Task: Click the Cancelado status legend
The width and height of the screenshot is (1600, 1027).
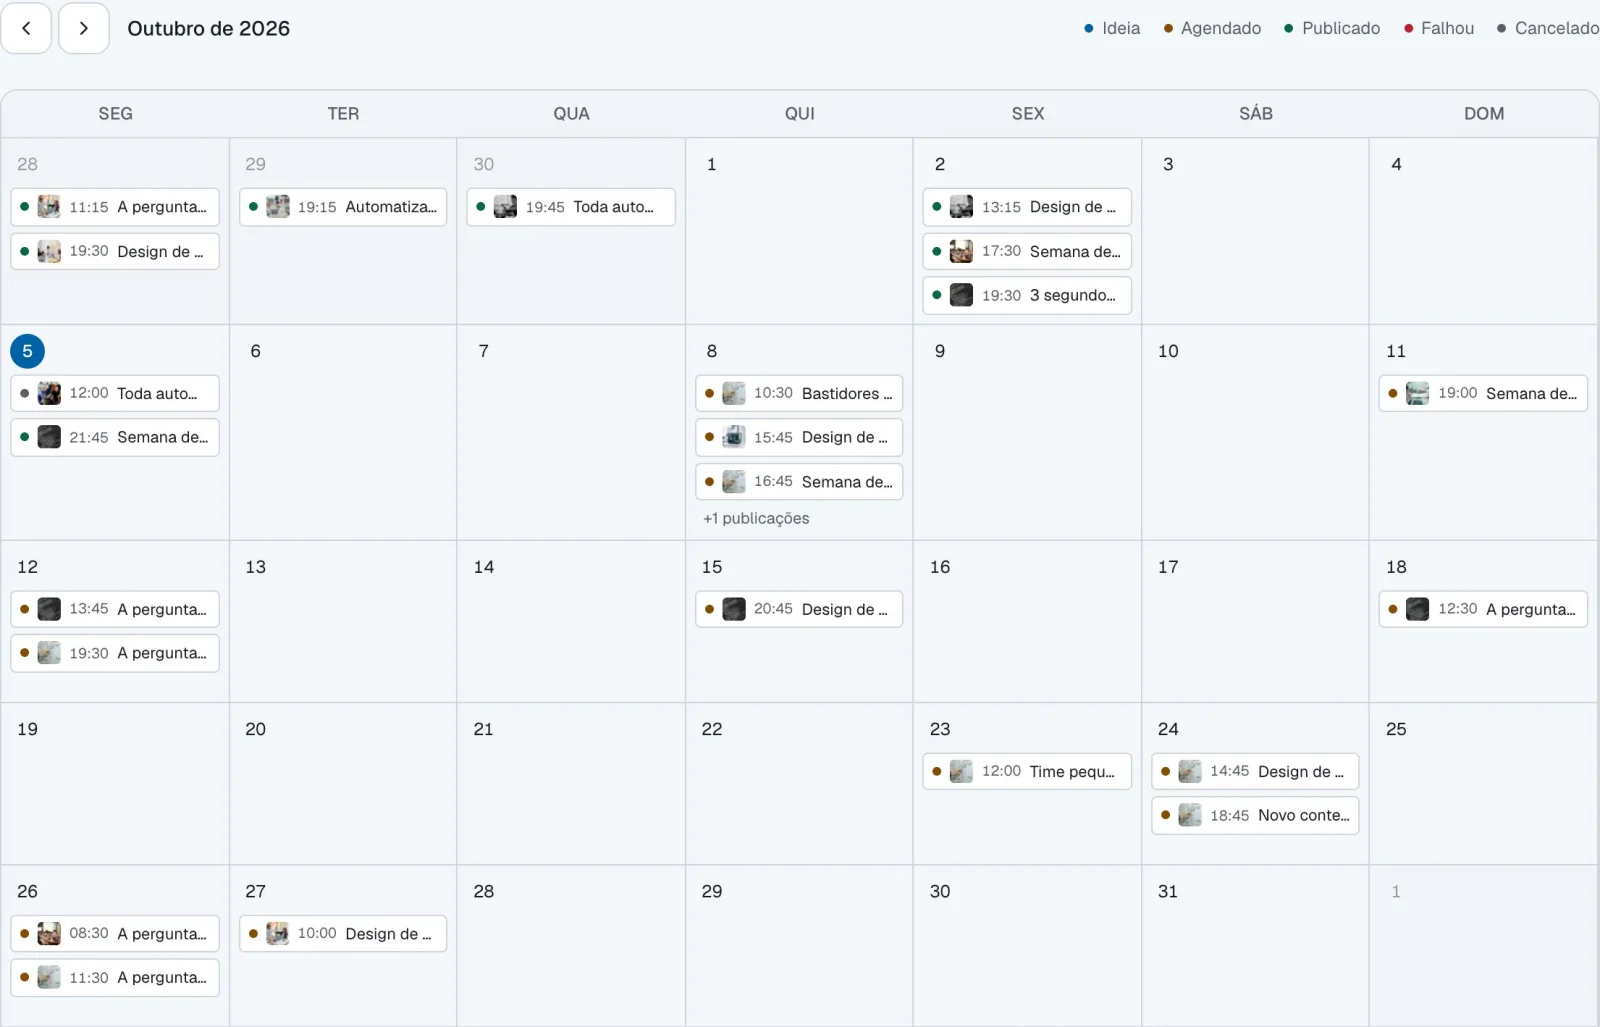Action: tap(1548, 28)
